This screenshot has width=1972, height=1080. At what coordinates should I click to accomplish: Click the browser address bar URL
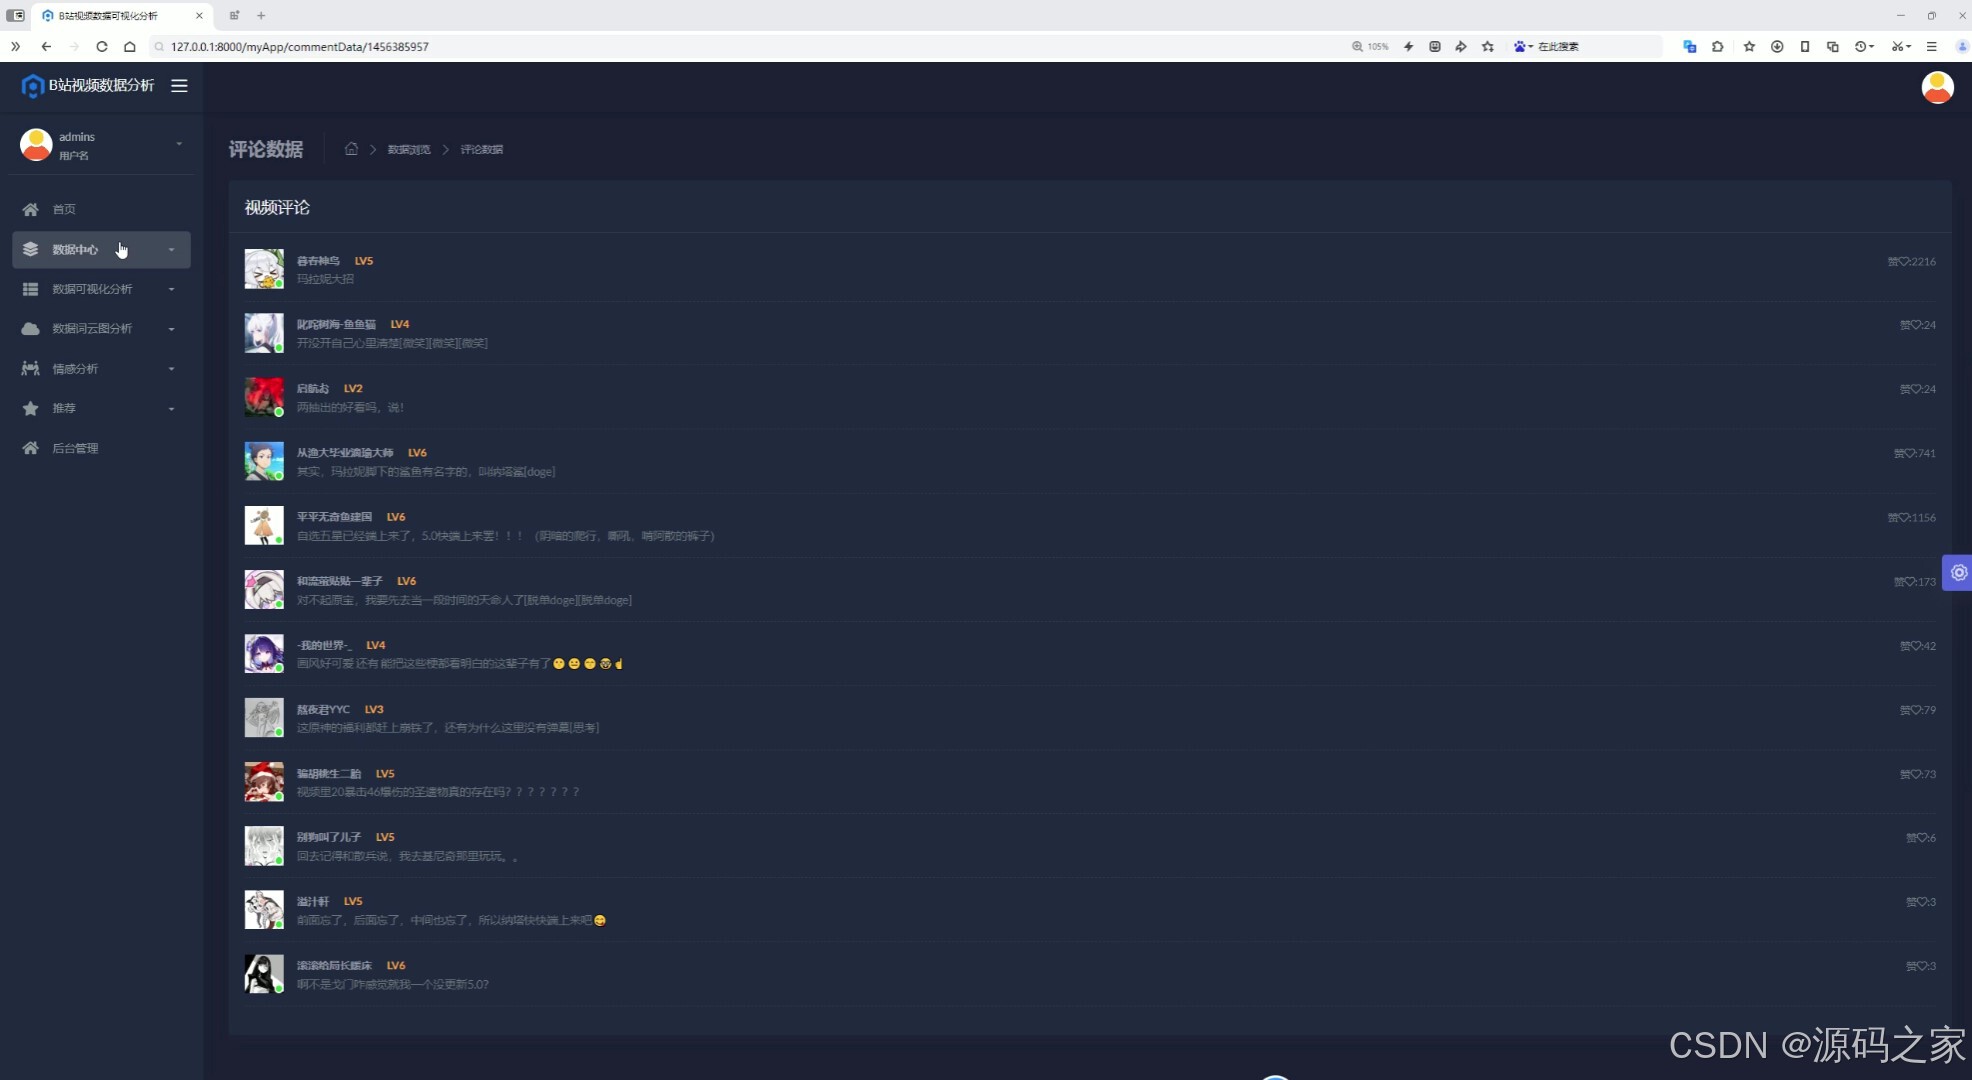300,47
